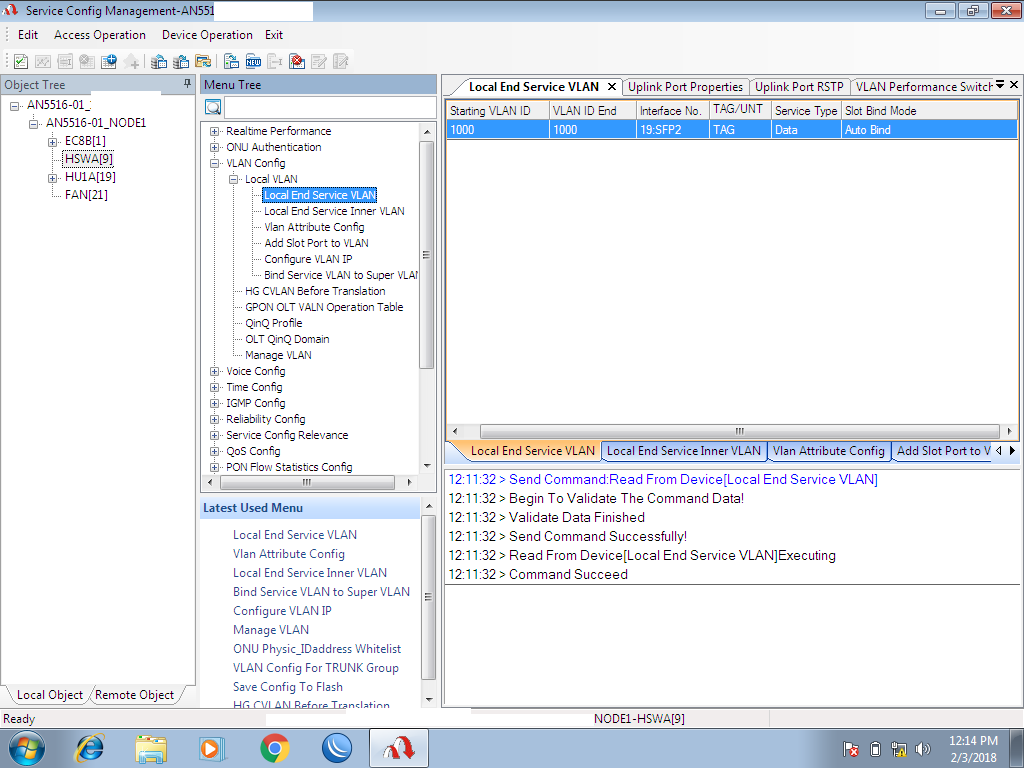
Task: Switch to the Remote Object tab
Action: coord(135,695)
